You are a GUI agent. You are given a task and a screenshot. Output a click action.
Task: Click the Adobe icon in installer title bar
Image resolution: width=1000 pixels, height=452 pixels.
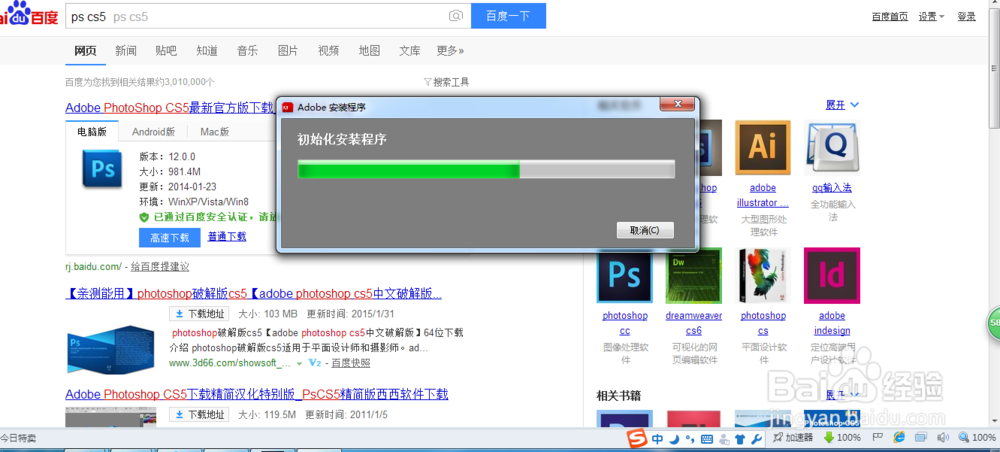pyautogui.click(x=287, y=106)
